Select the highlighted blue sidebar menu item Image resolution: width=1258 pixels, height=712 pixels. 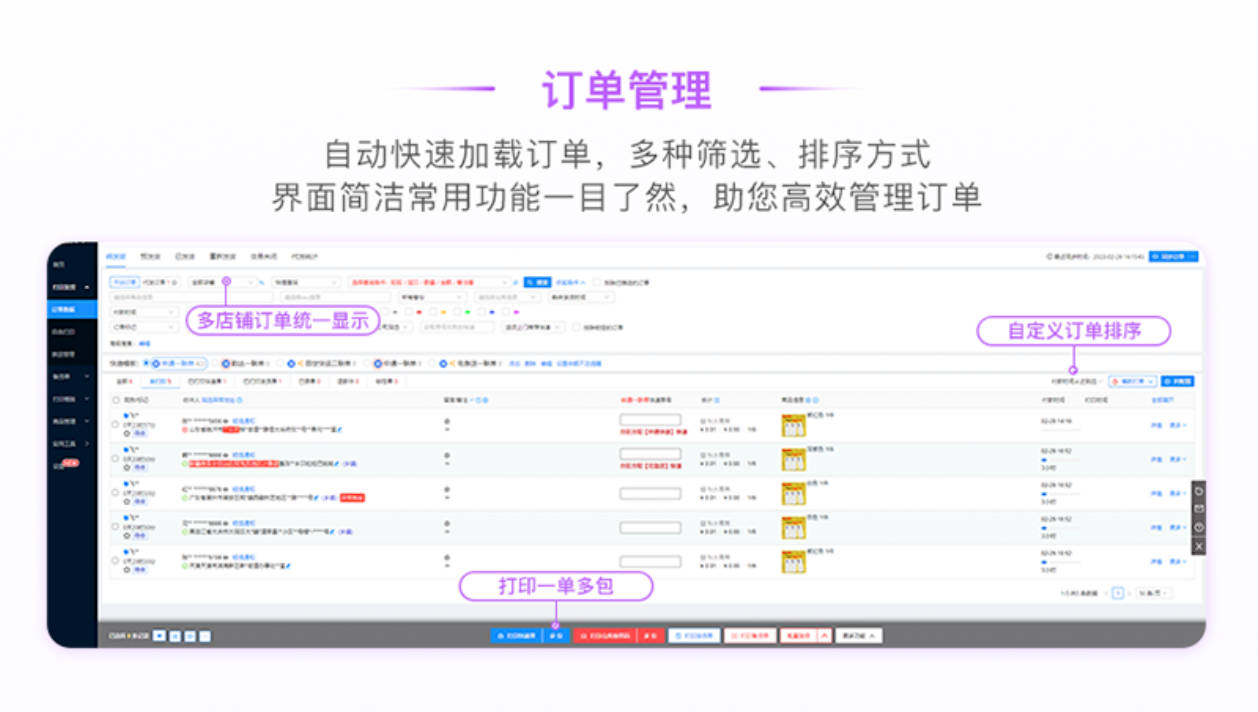[x=72, y=310]
